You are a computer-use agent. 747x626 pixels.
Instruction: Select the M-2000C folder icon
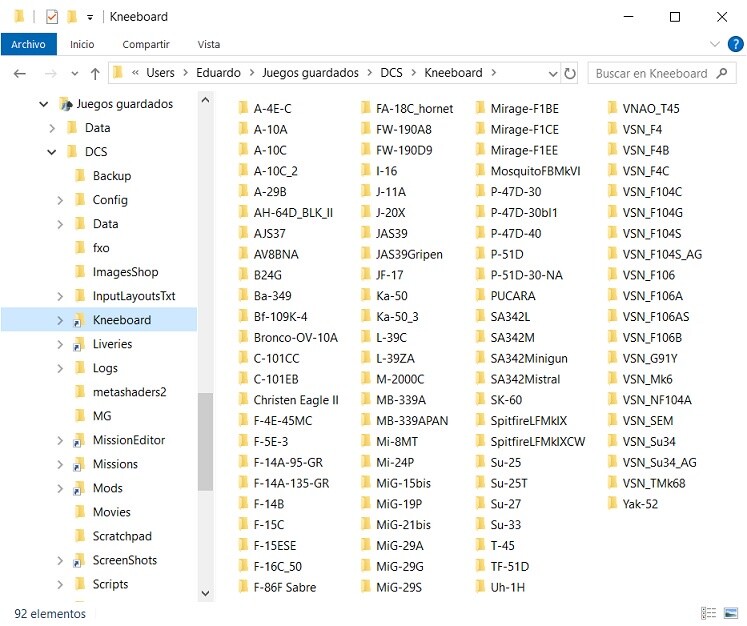(366, 379)
